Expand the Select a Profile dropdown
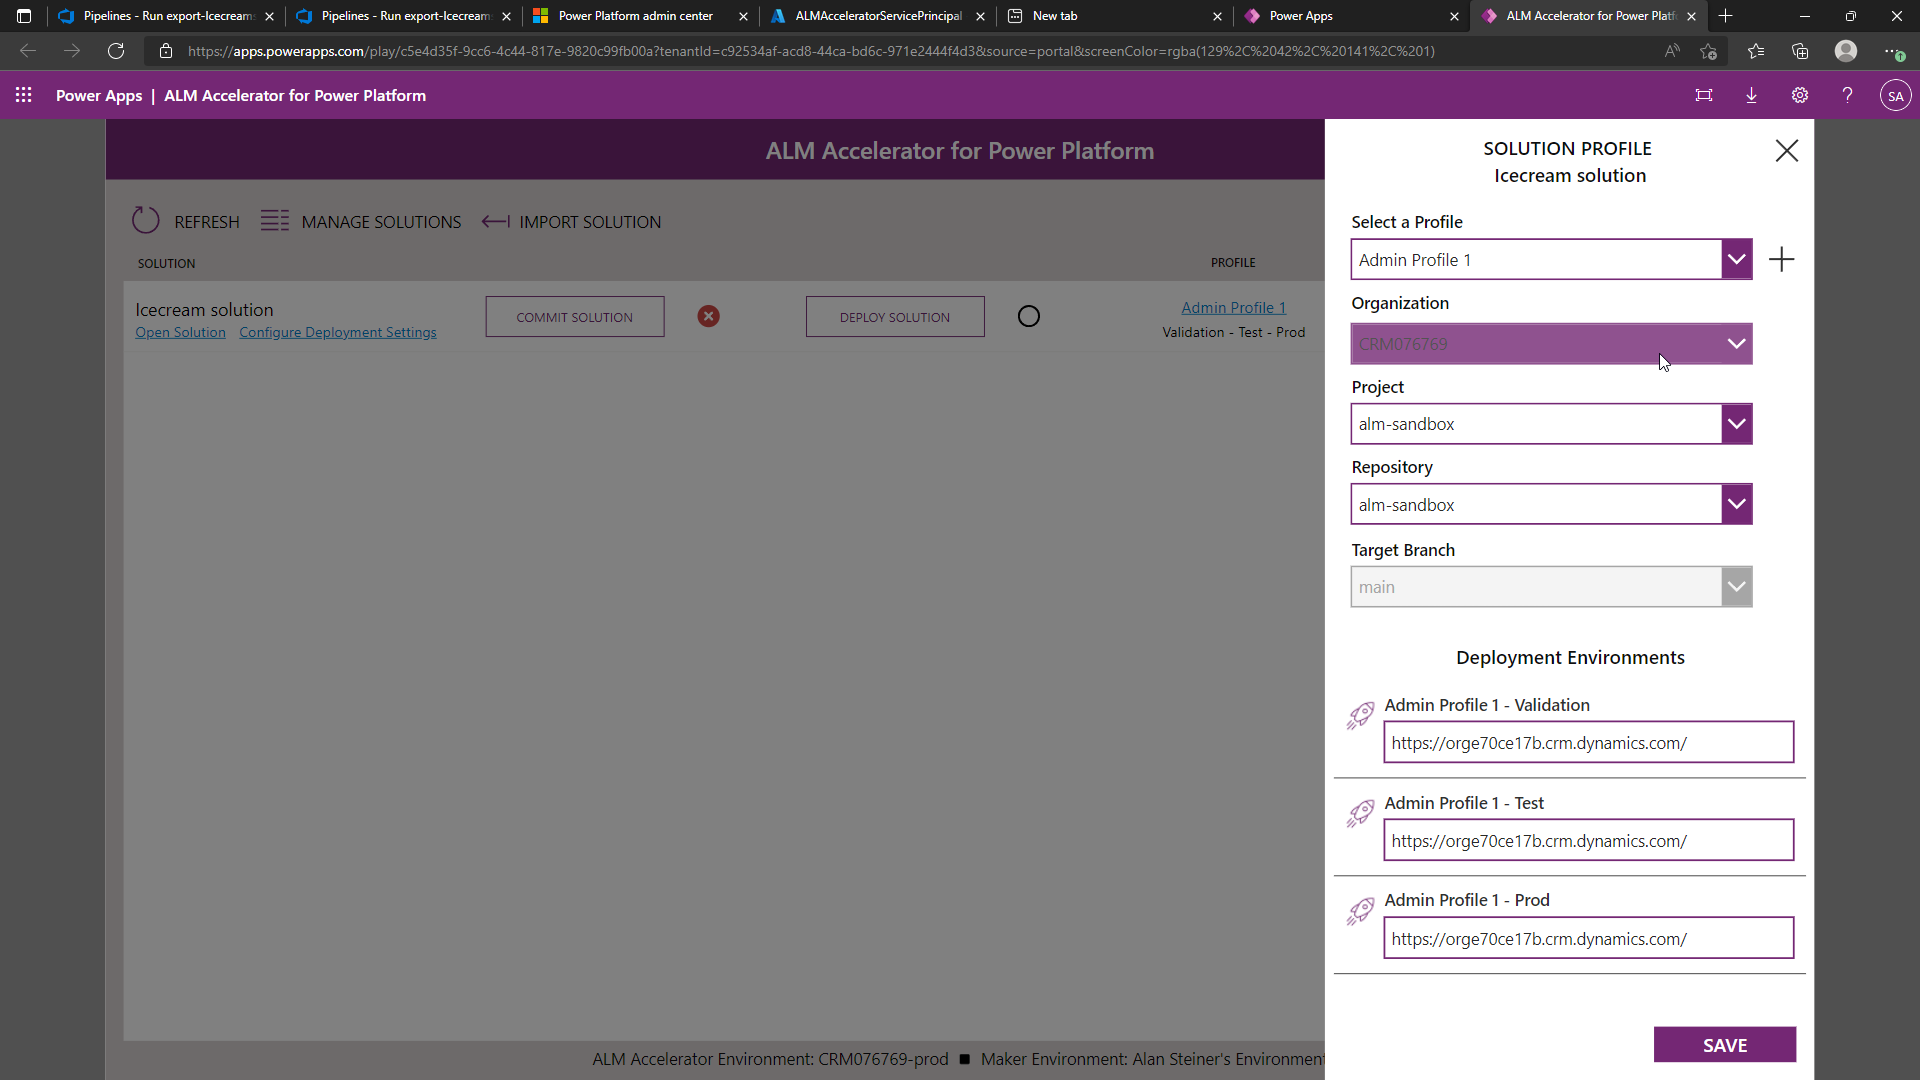The image size is (1920, 1080). [1736, 259]
